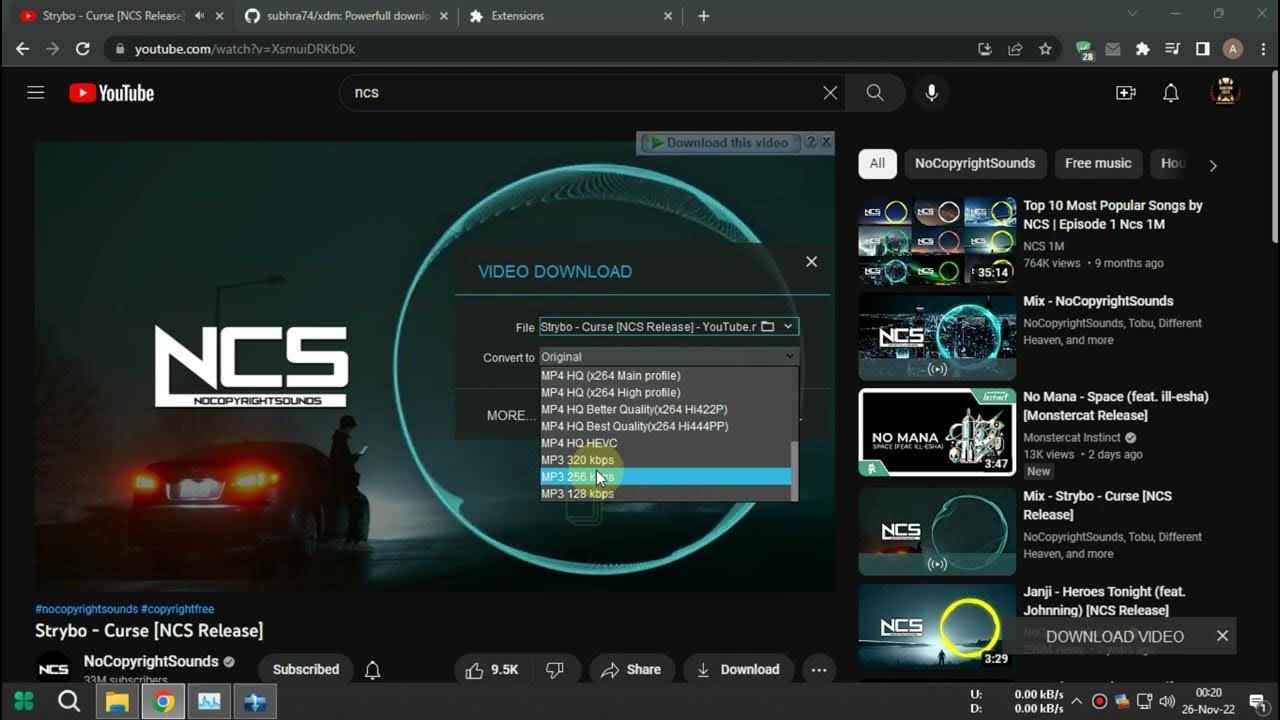The width and height of the screenshot is (1280, 720).
Task: Switch to the xdm GitHub tab
Action: 347,16
